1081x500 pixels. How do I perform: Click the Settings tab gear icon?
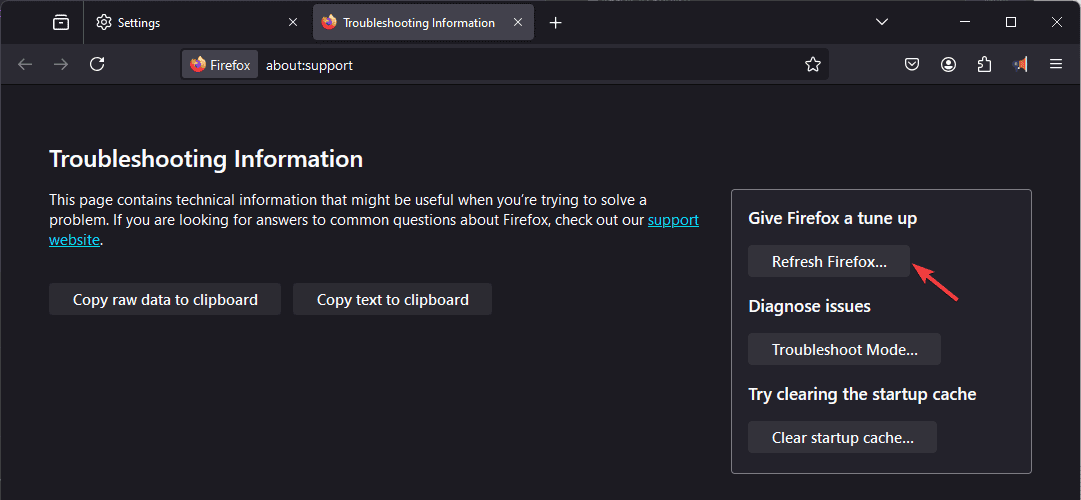[104, 23]
